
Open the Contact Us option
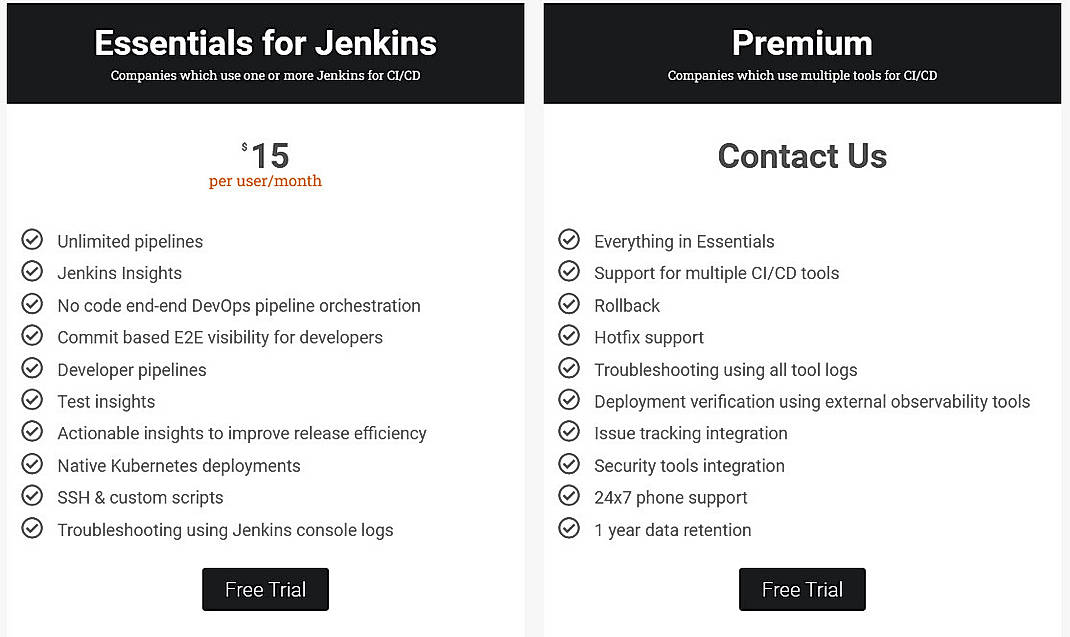802,156
